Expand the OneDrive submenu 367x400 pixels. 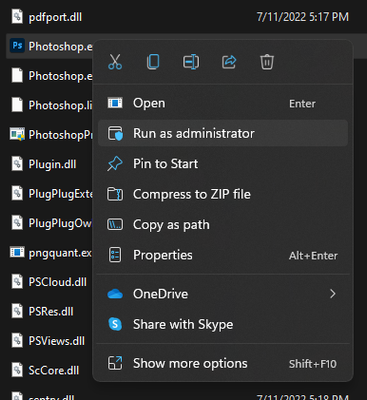coord(223,294)
